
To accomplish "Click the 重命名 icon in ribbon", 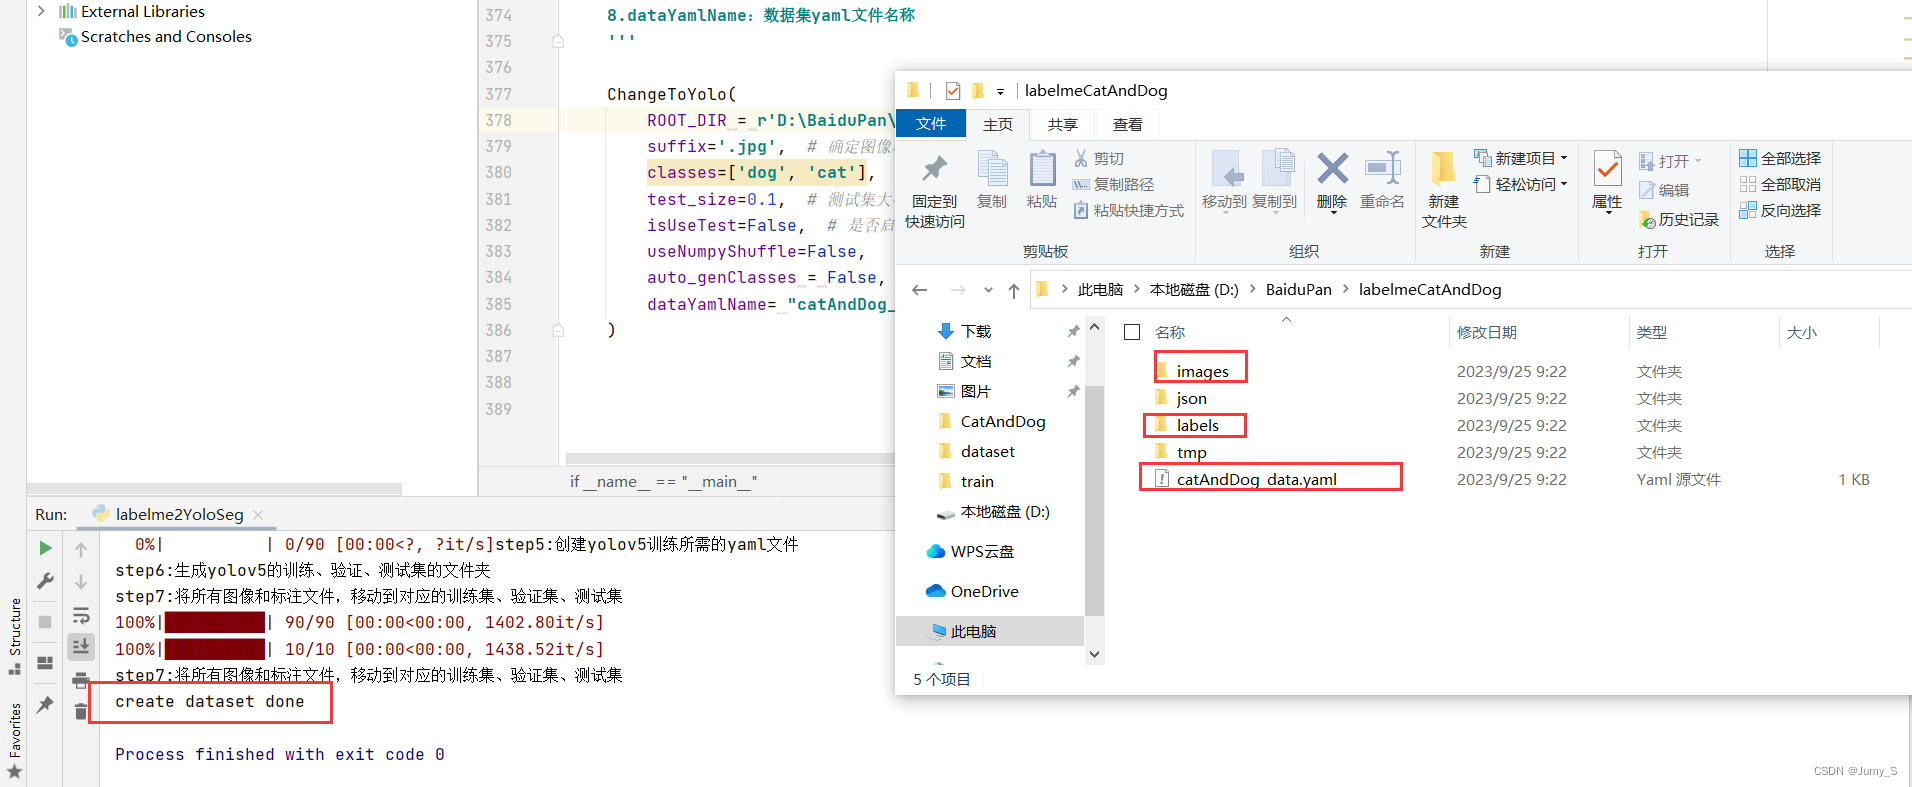I will [x=1383, y=168].
